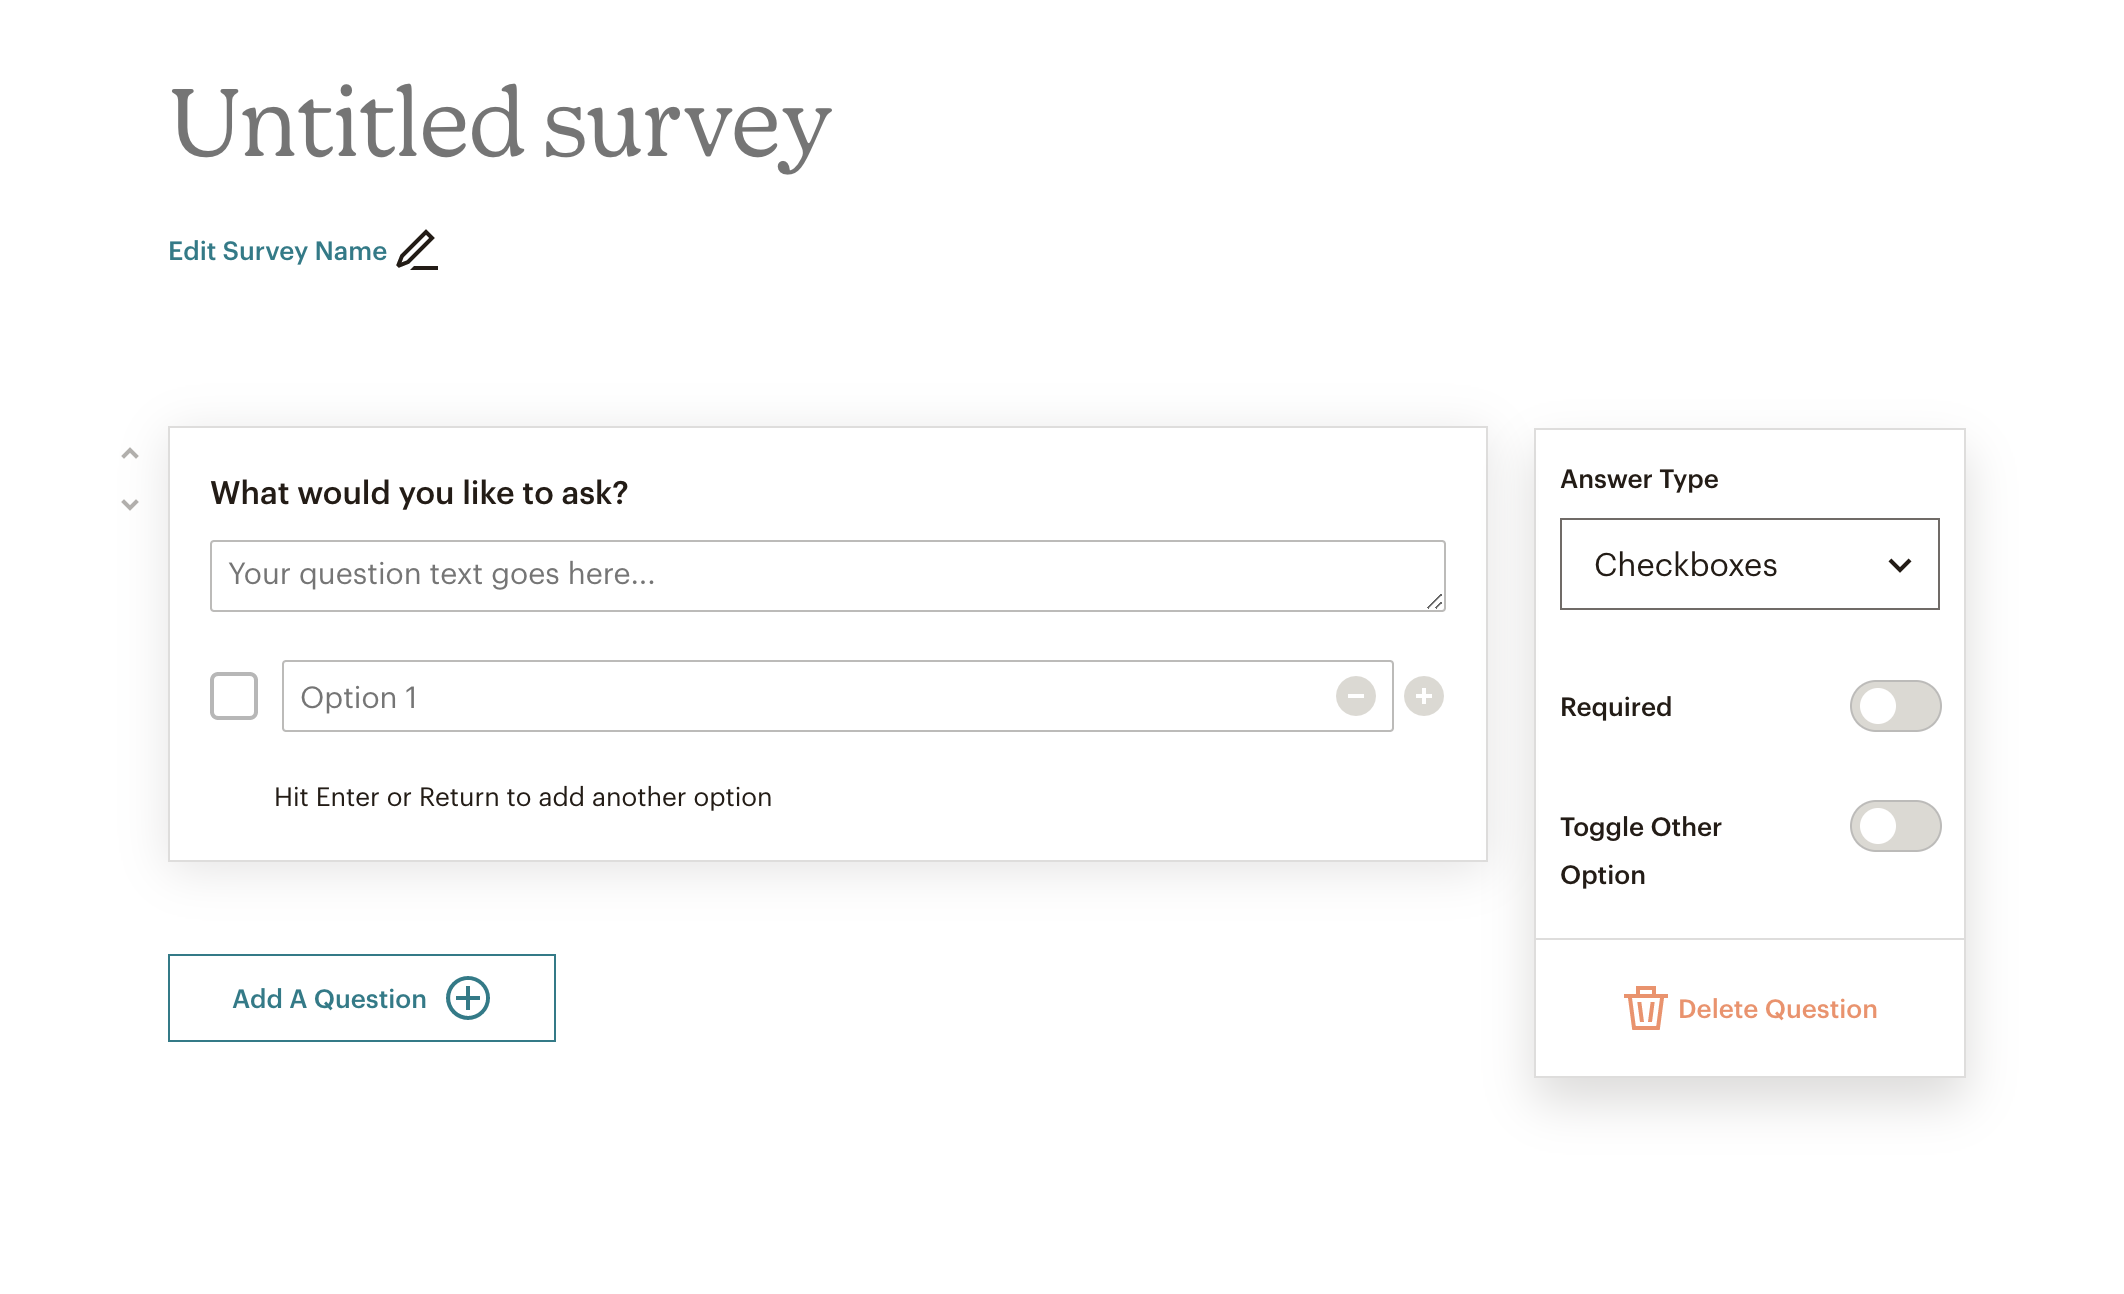Click inside the question text input field

(x=827, y=575)
